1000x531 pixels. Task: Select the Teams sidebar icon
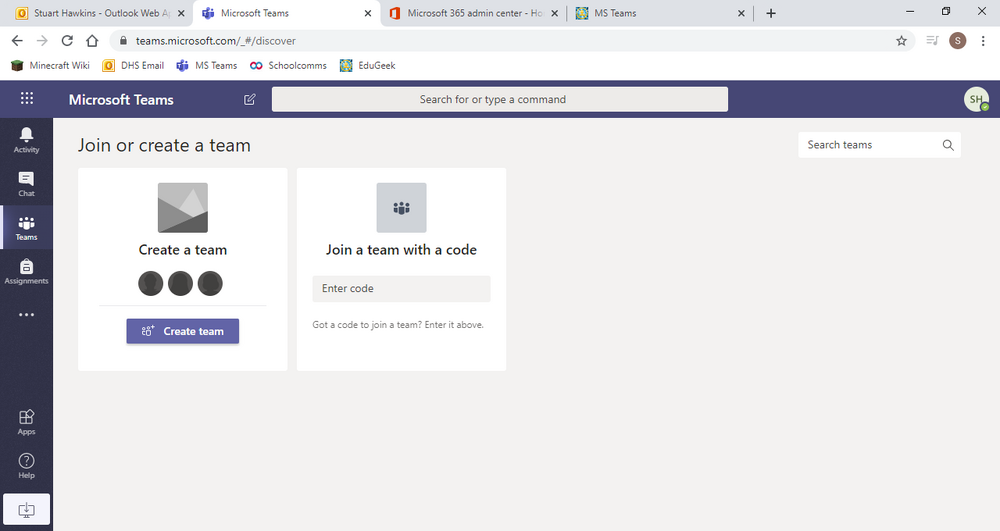26,228
